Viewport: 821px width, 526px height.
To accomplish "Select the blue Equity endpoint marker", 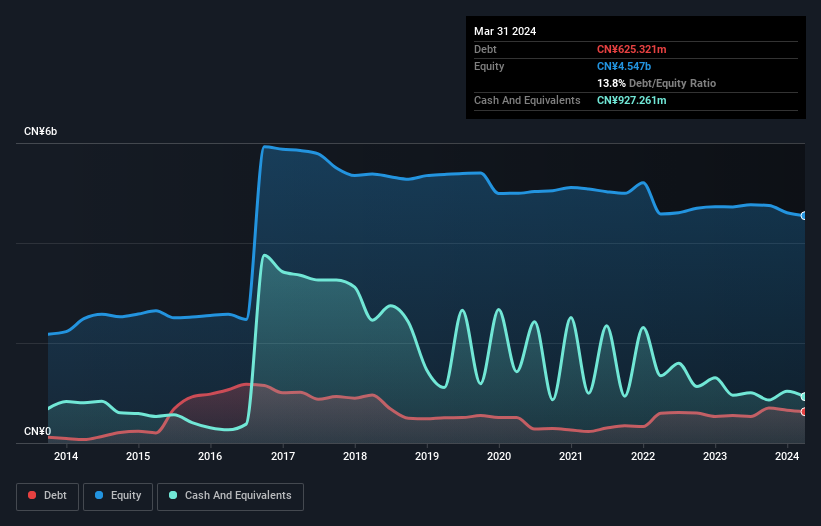I will tap(804, 216).
